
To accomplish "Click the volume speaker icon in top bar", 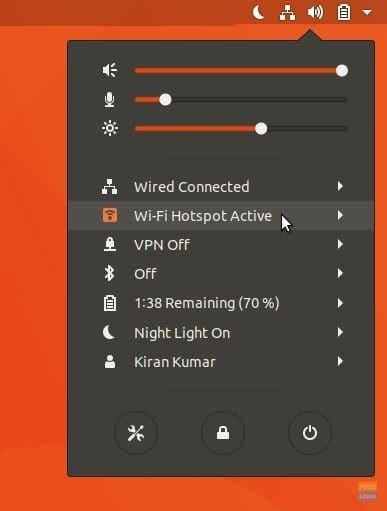I will point(315,13).
